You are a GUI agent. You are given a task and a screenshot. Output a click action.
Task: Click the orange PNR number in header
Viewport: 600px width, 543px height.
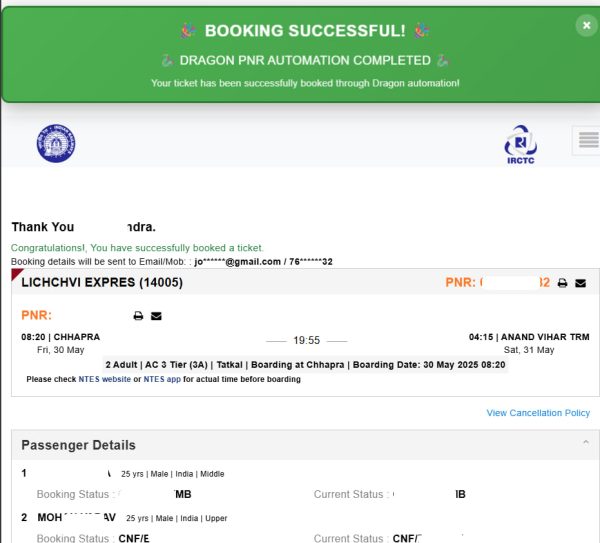click(x=497, y=283)
